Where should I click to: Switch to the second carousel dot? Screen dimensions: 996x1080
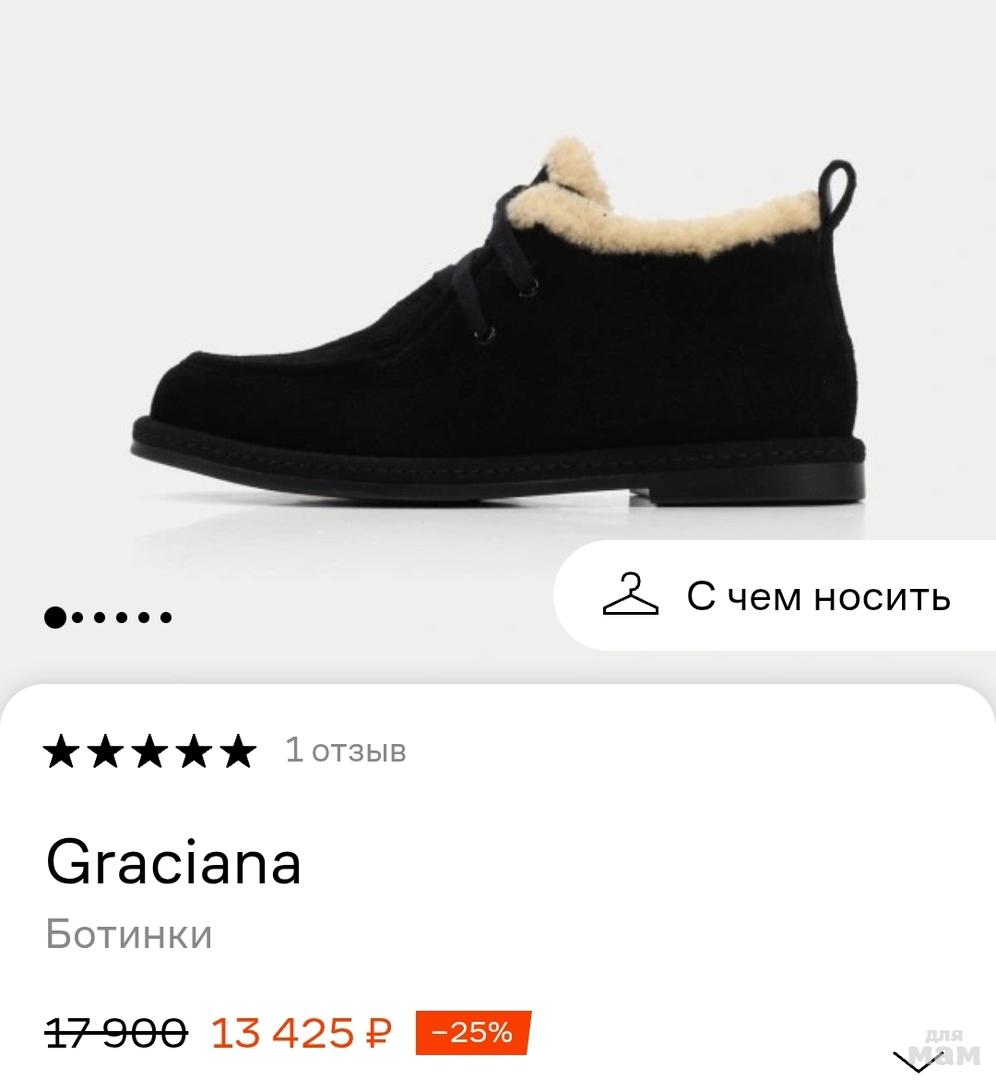tap(78, 617)
